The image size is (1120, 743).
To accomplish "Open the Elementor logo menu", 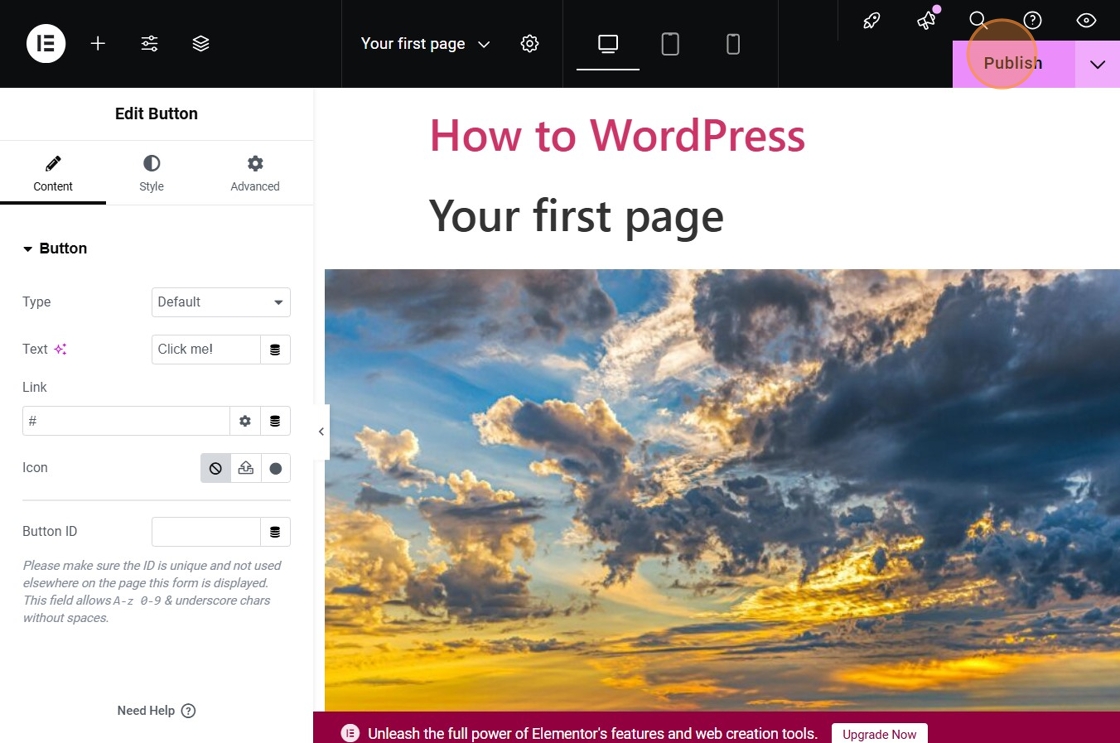I will click(x=46, y=44).
